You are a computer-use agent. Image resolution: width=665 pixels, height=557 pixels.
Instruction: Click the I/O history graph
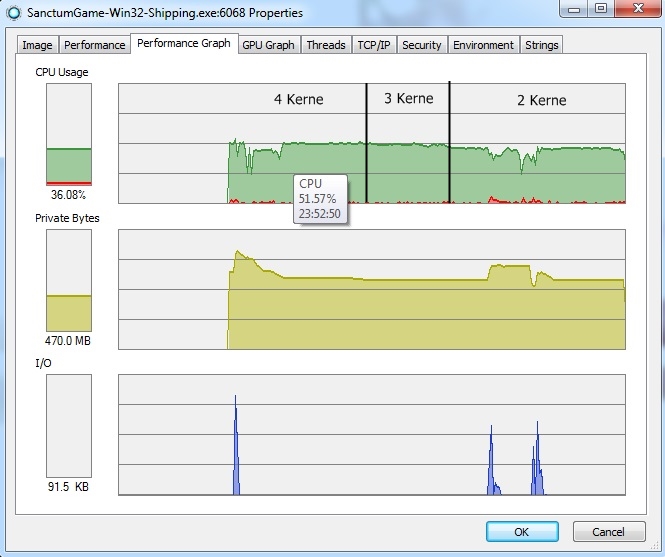[372, 434]
